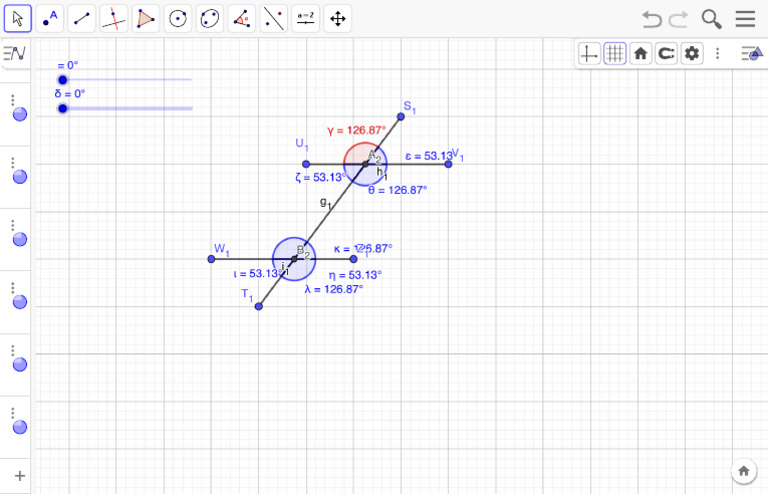Select intersection point A2
This screenshot has height=494, width=768.
[x=365, y=164]
